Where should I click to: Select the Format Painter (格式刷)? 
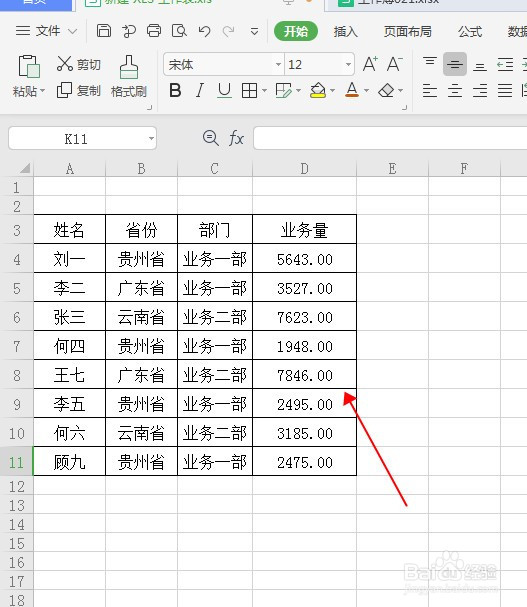coord(129,76)
